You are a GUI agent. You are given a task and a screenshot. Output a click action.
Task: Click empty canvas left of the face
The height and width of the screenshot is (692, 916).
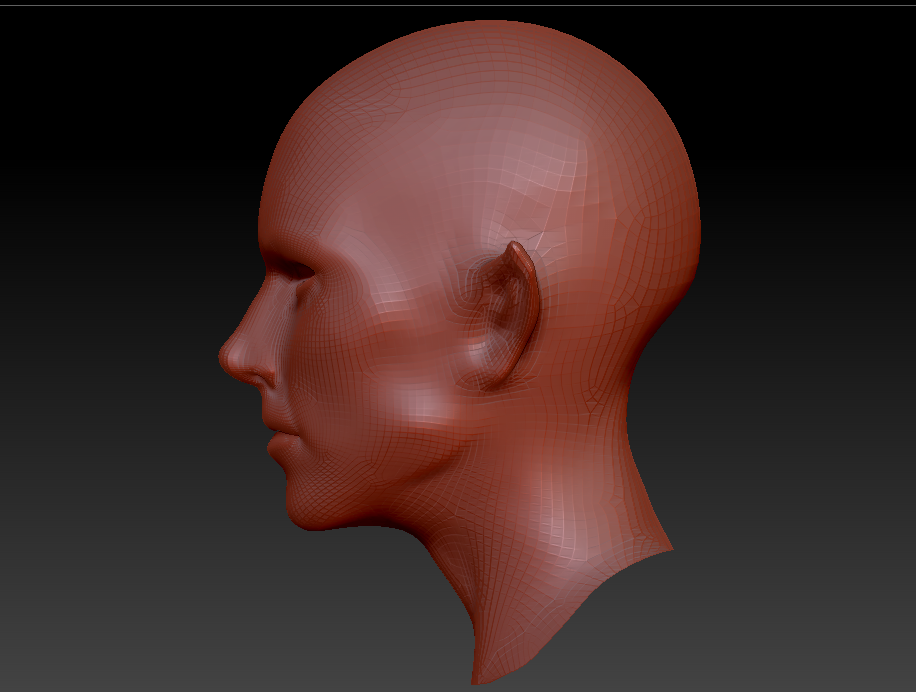click(100, 350)
